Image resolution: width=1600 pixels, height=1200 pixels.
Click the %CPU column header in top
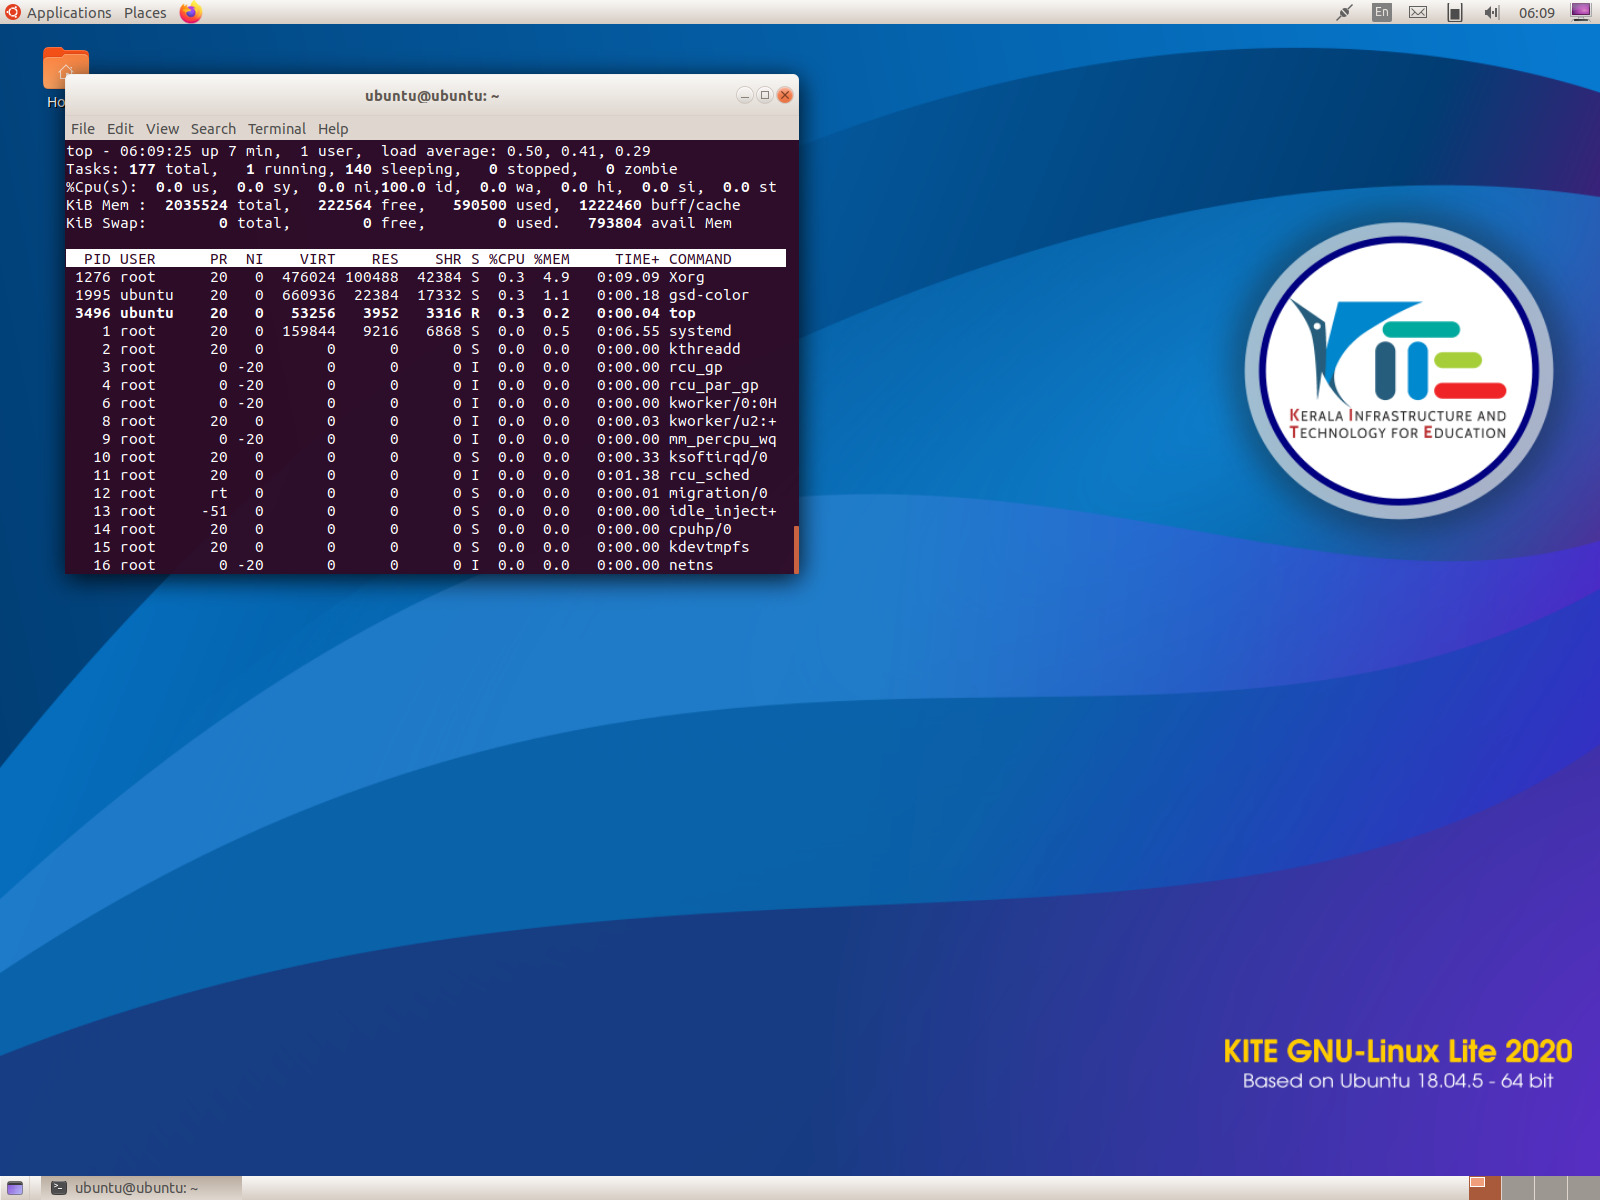(x=504, y=258)
